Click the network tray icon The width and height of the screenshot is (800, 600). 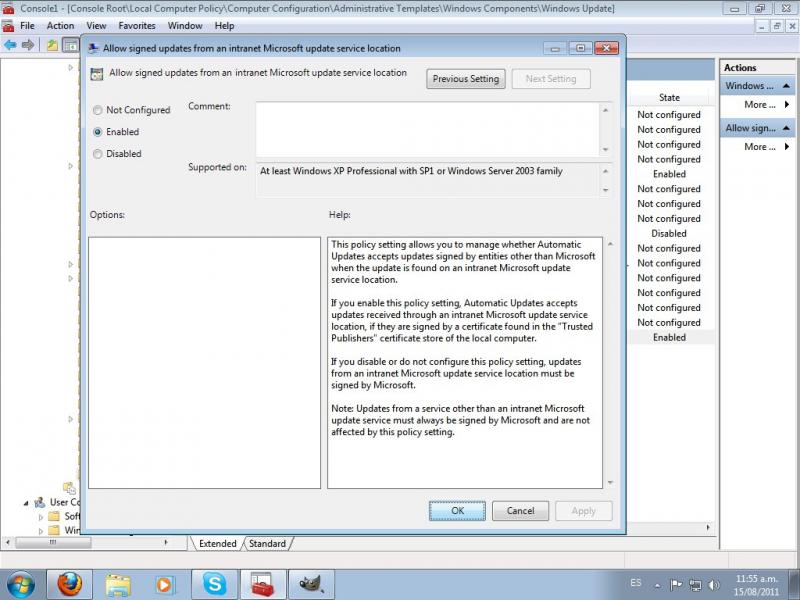click(x=695, y=585)
